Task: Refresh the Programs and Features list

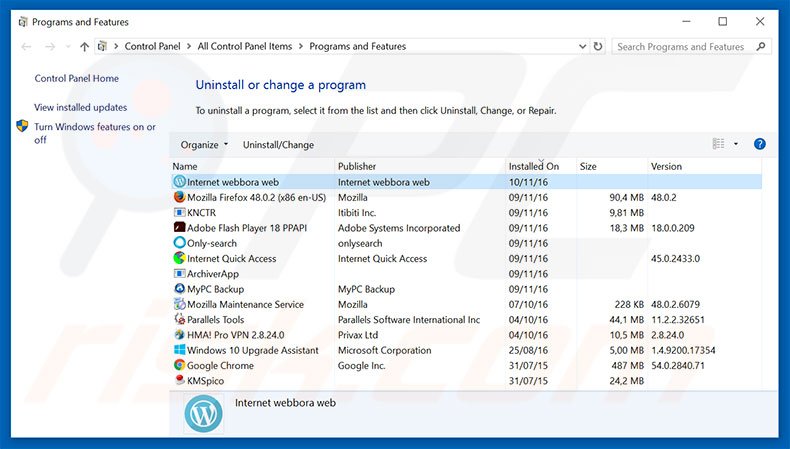Action: [598, 46]
